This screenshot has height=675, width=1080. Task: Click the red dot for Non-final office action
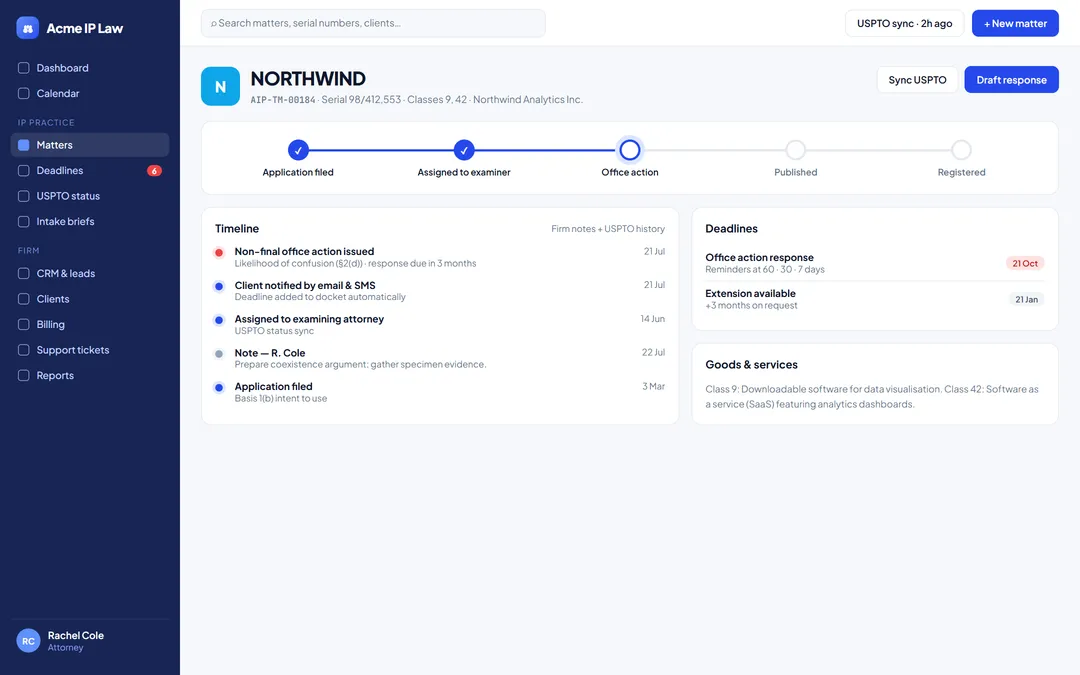coord(219,253)
